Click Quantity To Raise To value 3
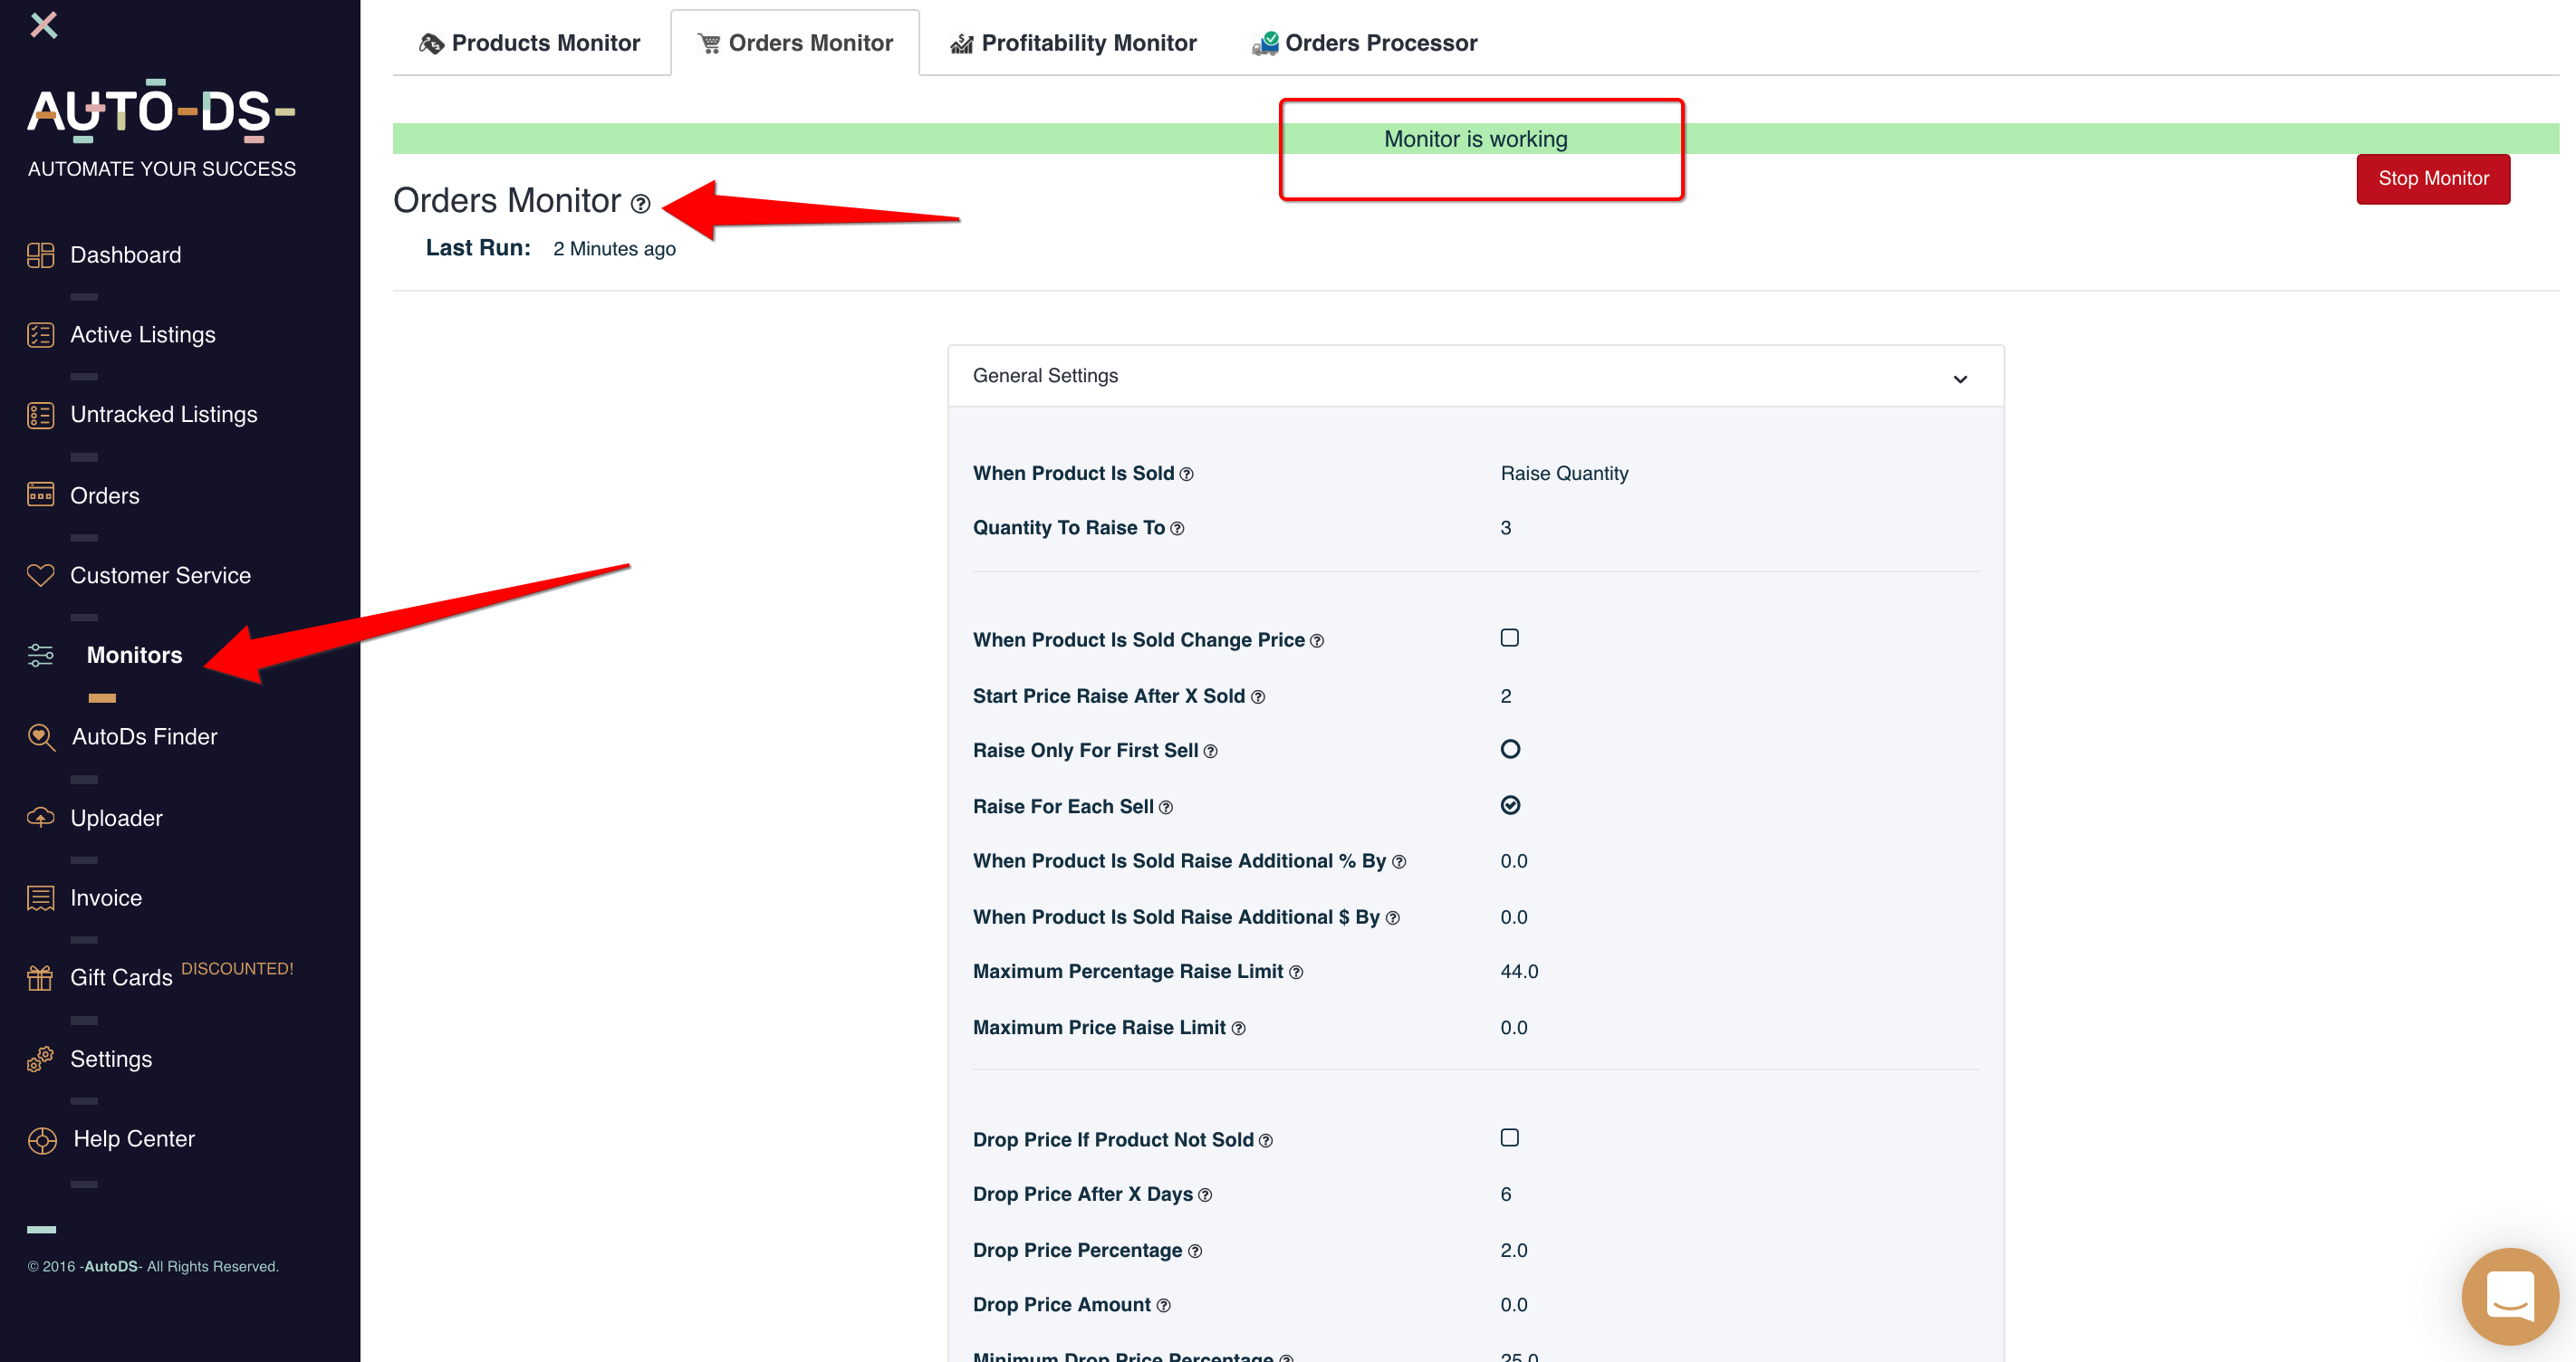The image size is (2576, 1362). click(x=1506, y=528)
